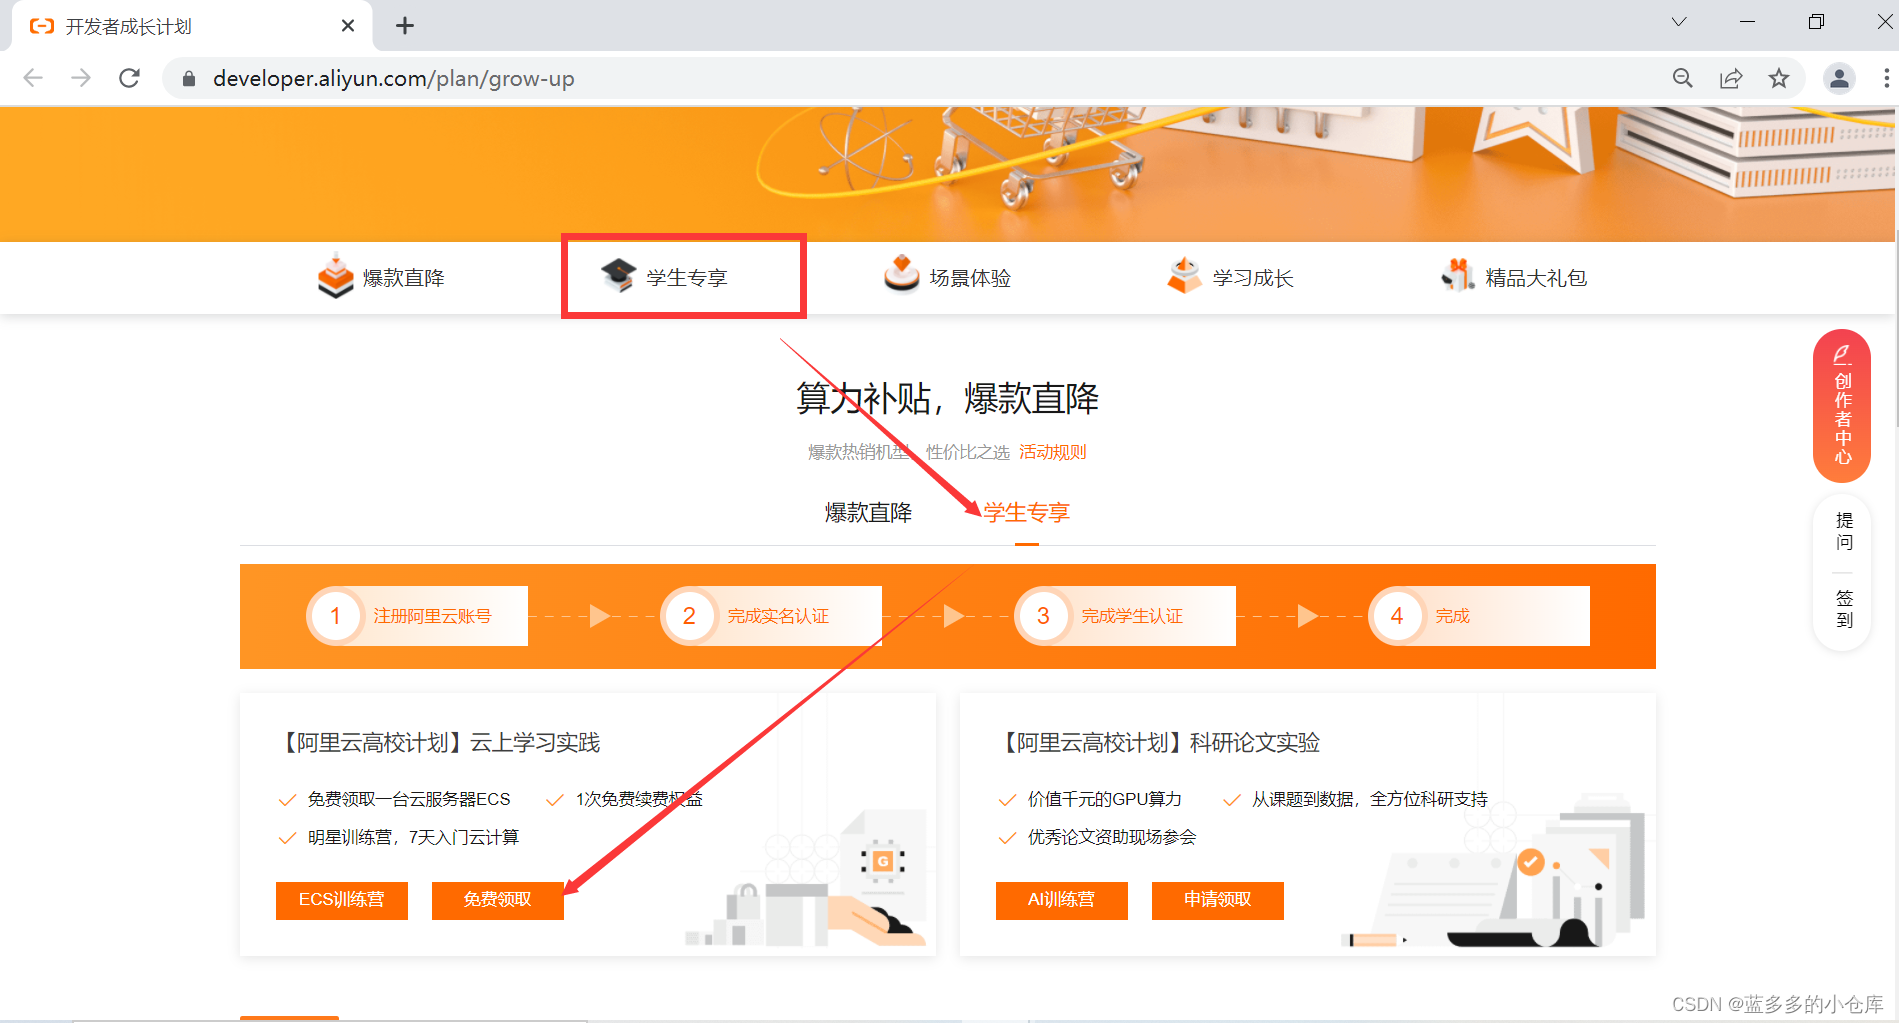The image size is (1899, 1023).
Task: Click the 签到 sidebar button
Action: [x=1844, y=609]
